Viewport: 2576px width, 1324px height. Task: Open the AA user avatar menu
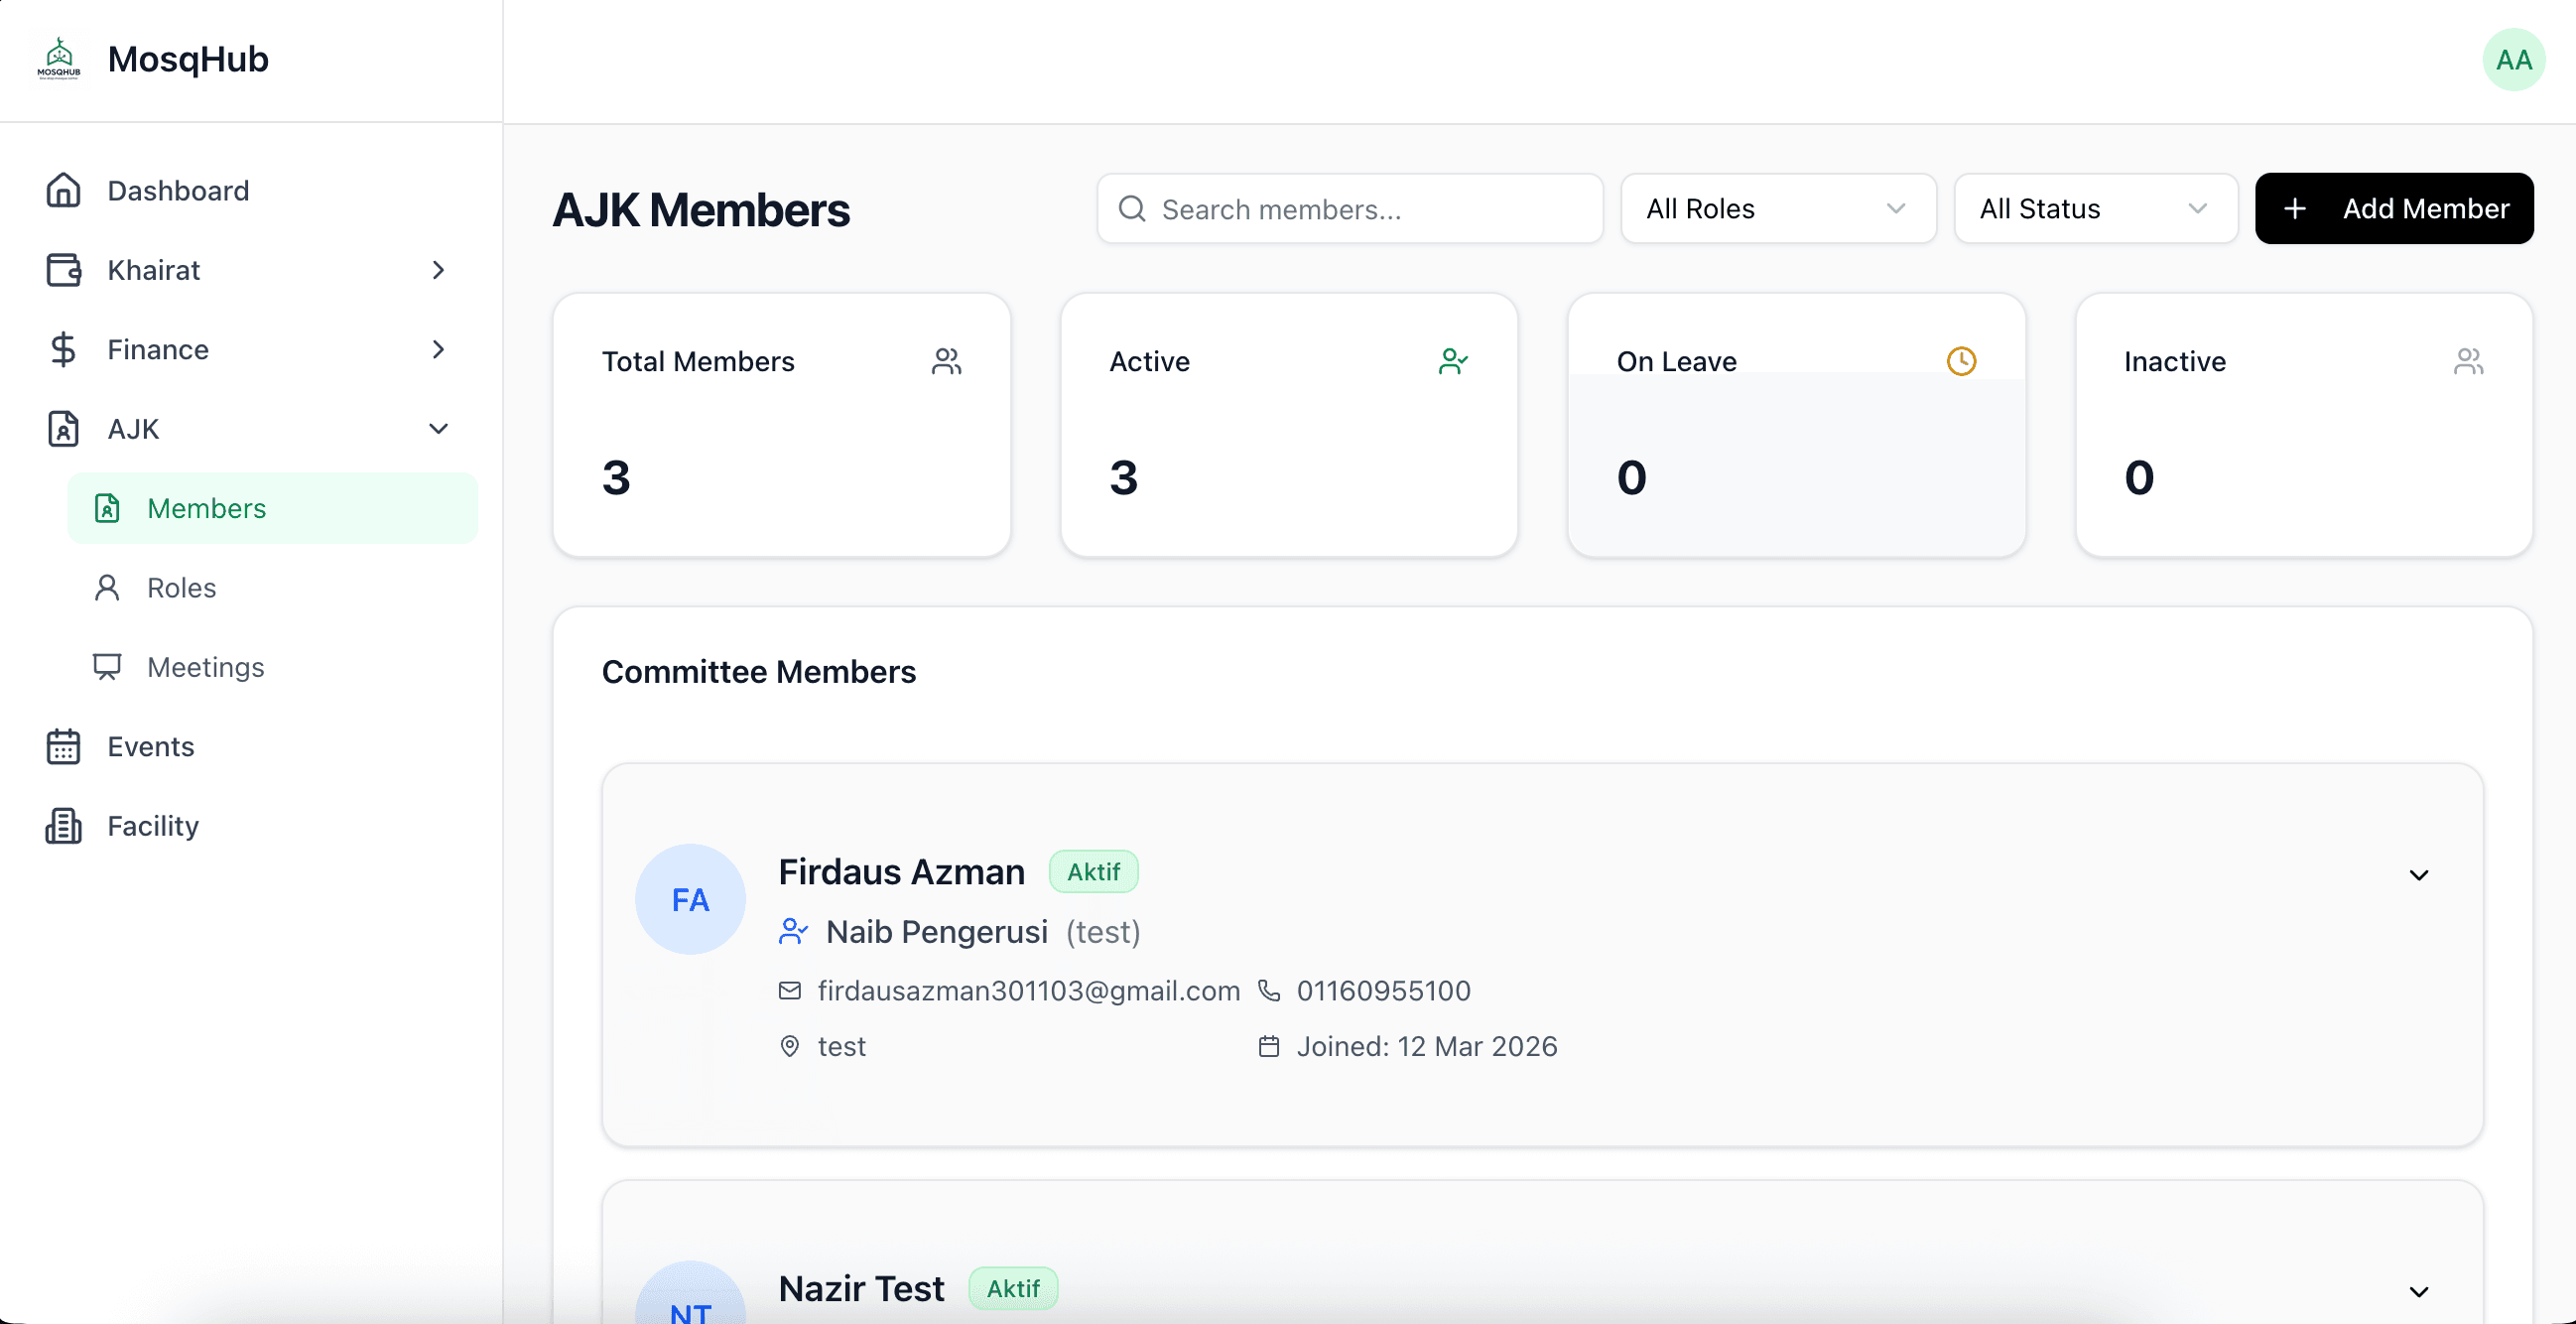(2513, 60)
